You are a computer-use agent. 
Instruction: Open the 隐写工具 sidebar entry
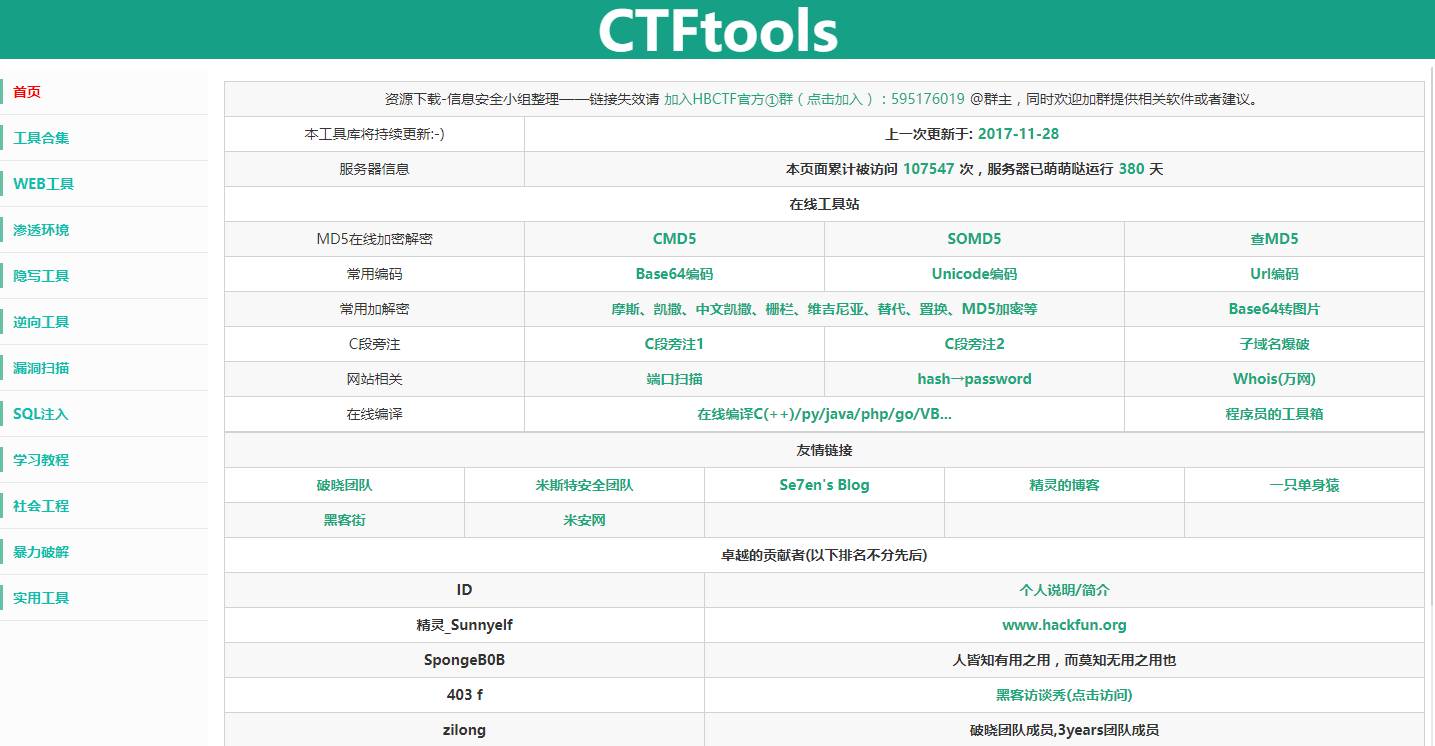coord(40,276)
